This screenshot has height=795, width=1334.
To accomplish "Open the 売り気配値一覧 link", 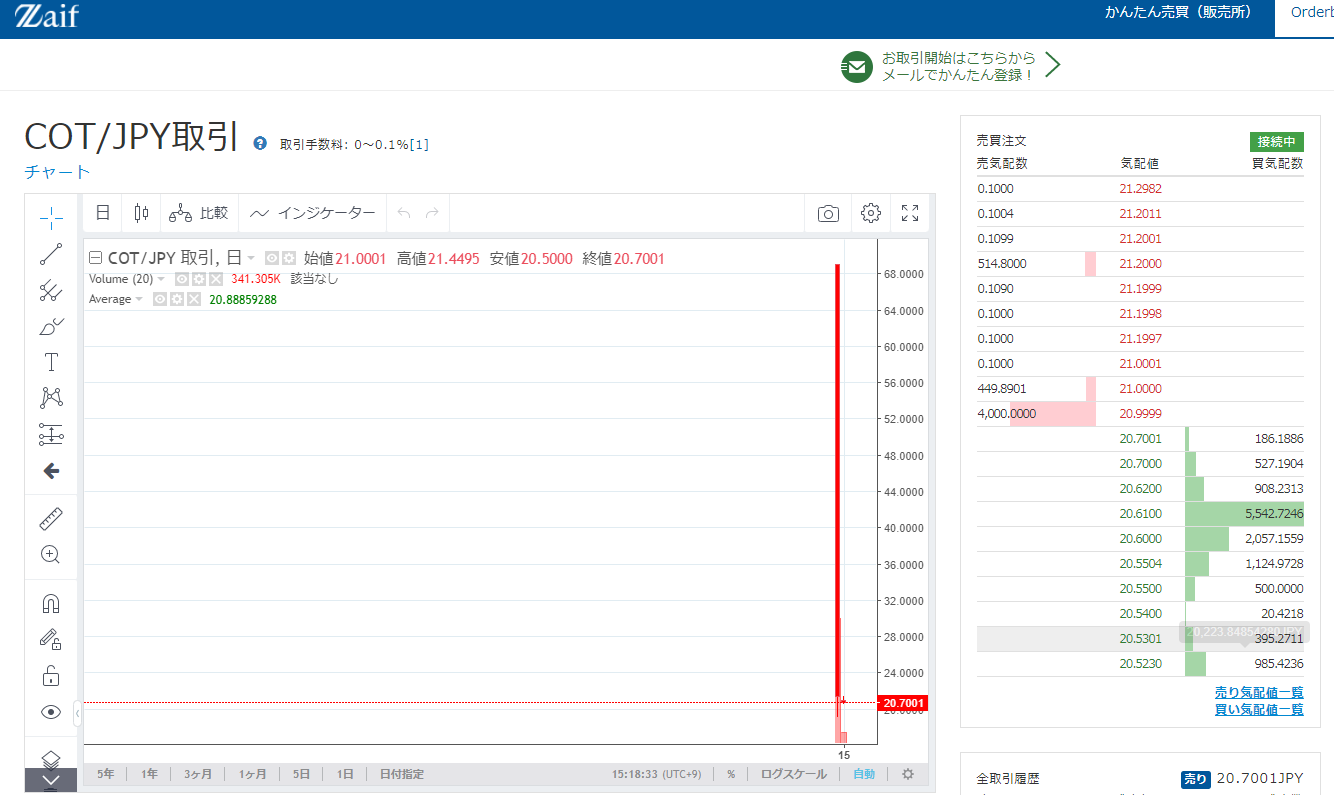I will click(1258, 692).
